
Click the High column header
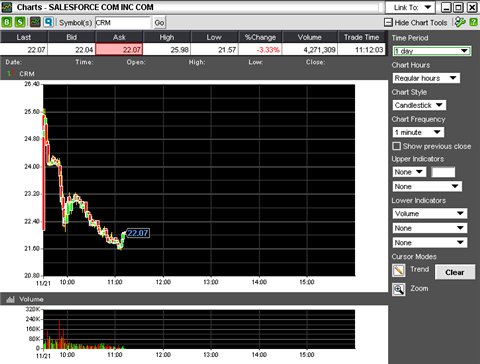click(x=167, y=37)
